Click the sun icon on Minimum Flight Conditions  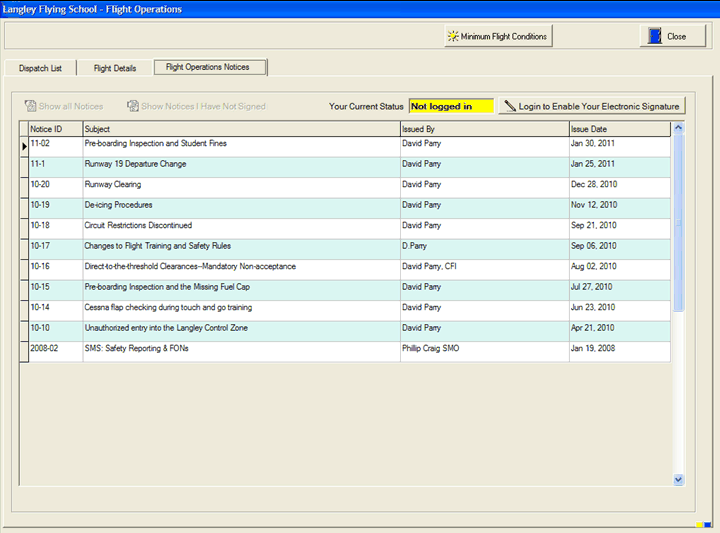[453, 37]
